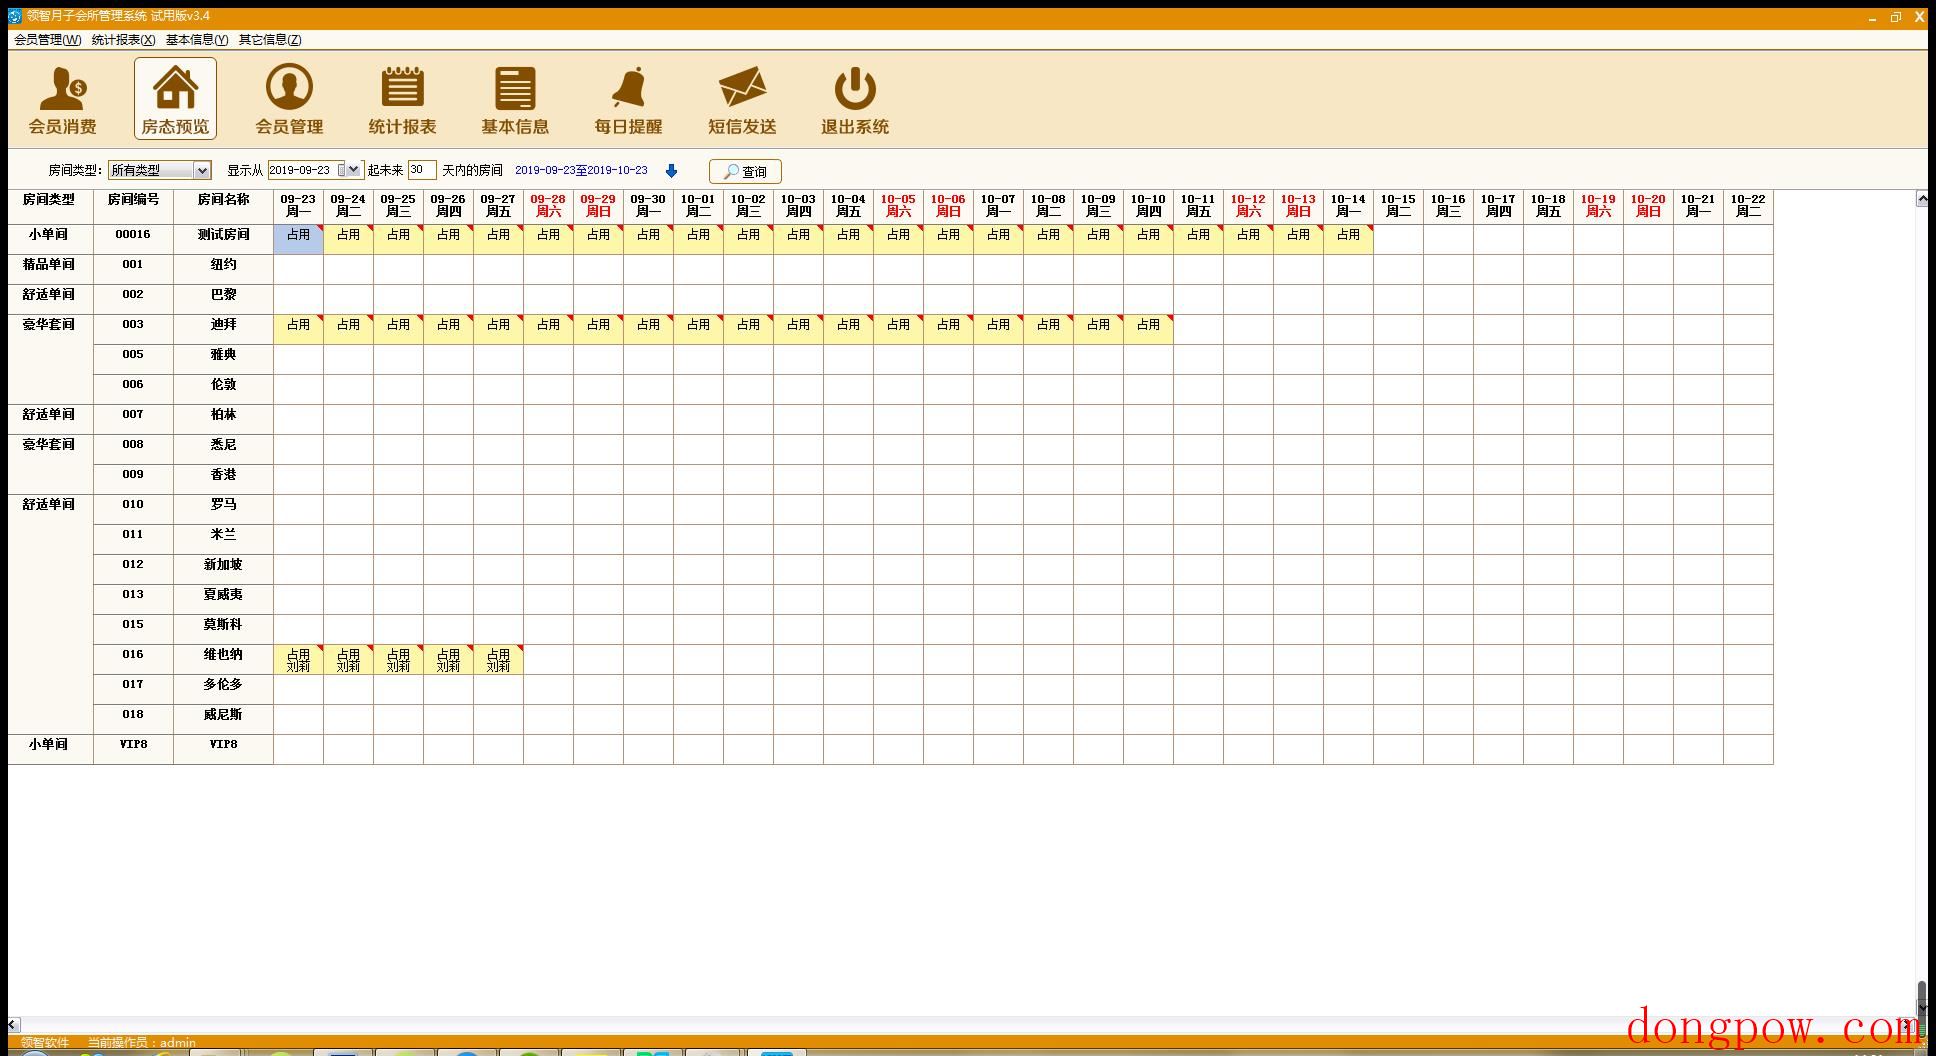Viewport: 1936px width, 1056px height.
Task: Click the 房间编号 column header
Action: point(133,206)
